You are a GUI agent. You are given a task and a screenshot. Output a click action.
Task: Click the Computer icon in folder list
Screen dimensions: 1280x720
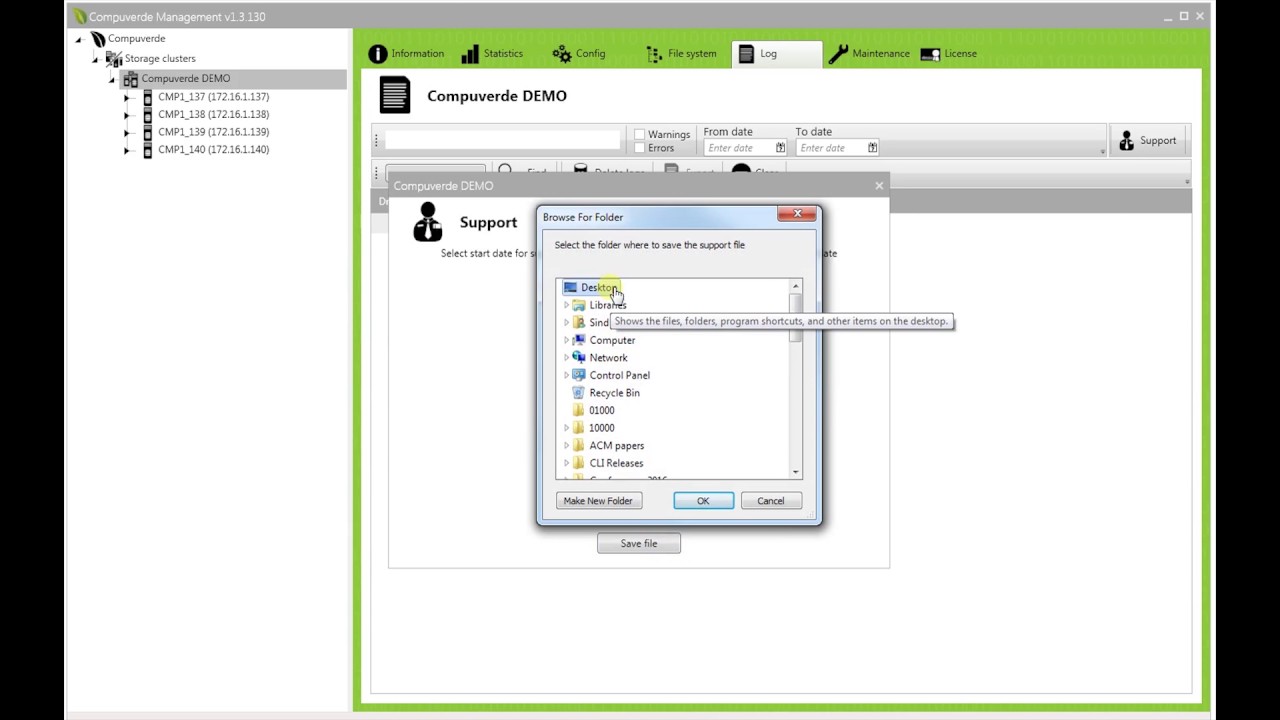[x=579, y=340]
